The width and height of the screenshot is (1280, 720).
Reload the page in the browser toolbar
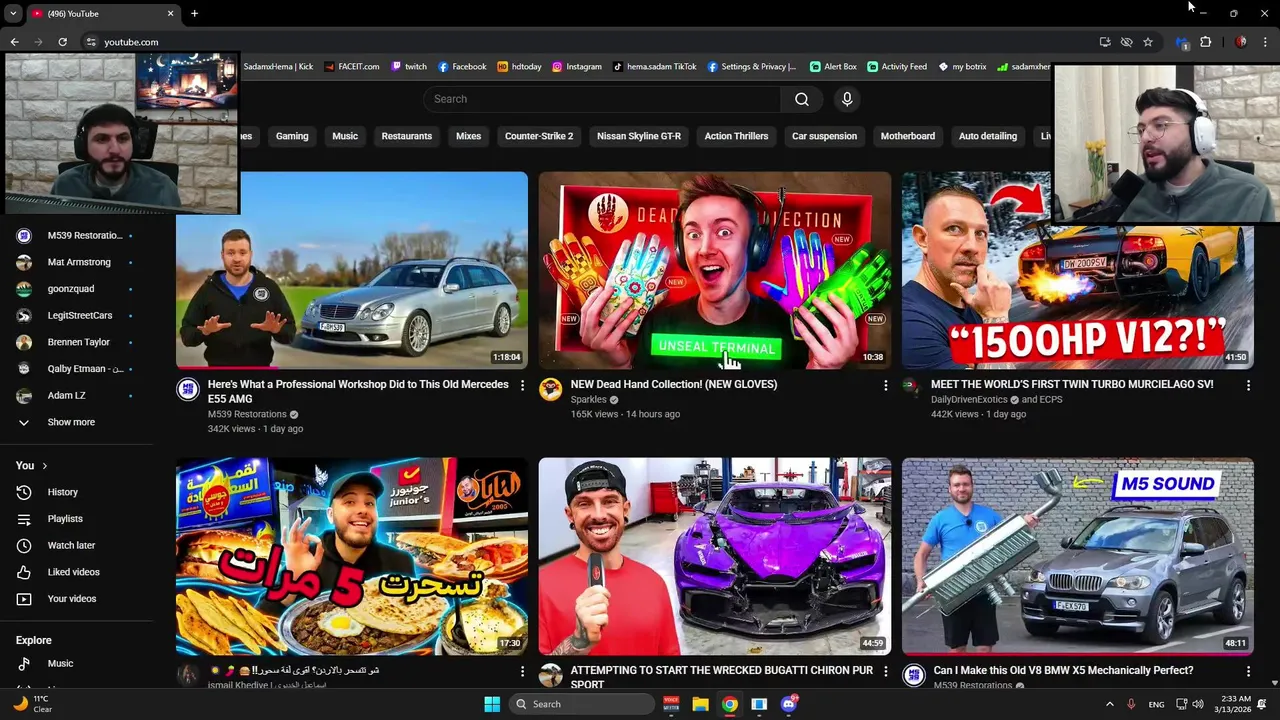click(x=62, y=42)
